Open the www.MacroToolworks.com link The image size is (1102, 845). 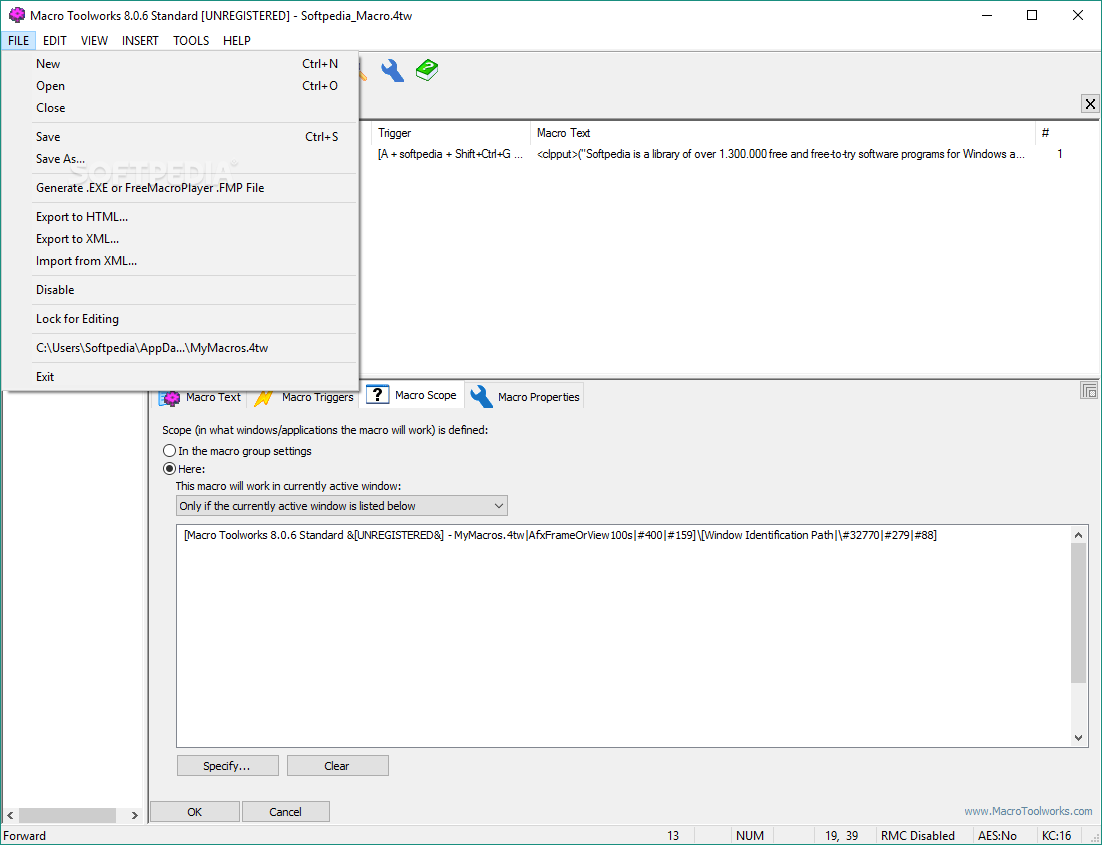1028,811
